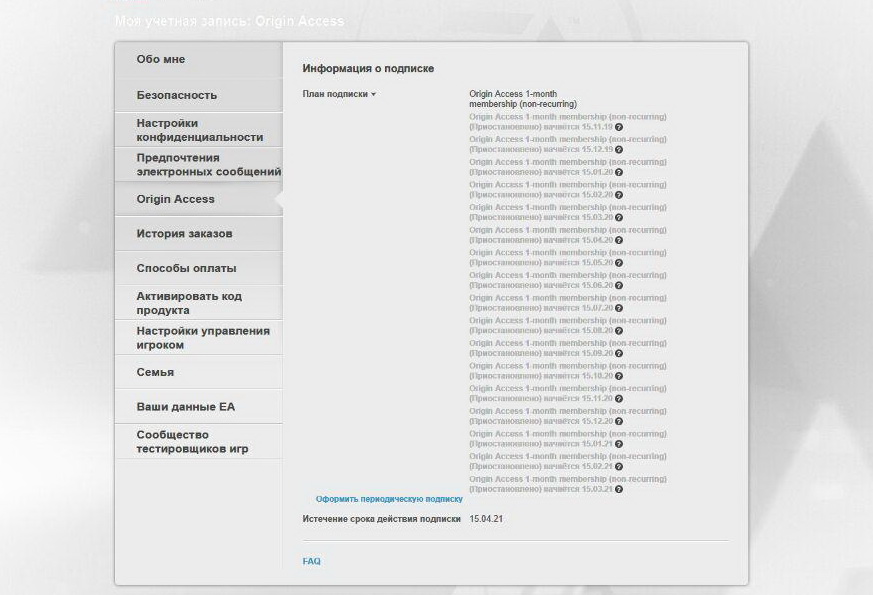Viewport: 873px width, 595px height.
Task: Open help icon for membership starting 15.11.20
Action: click(x=619, y=399)
